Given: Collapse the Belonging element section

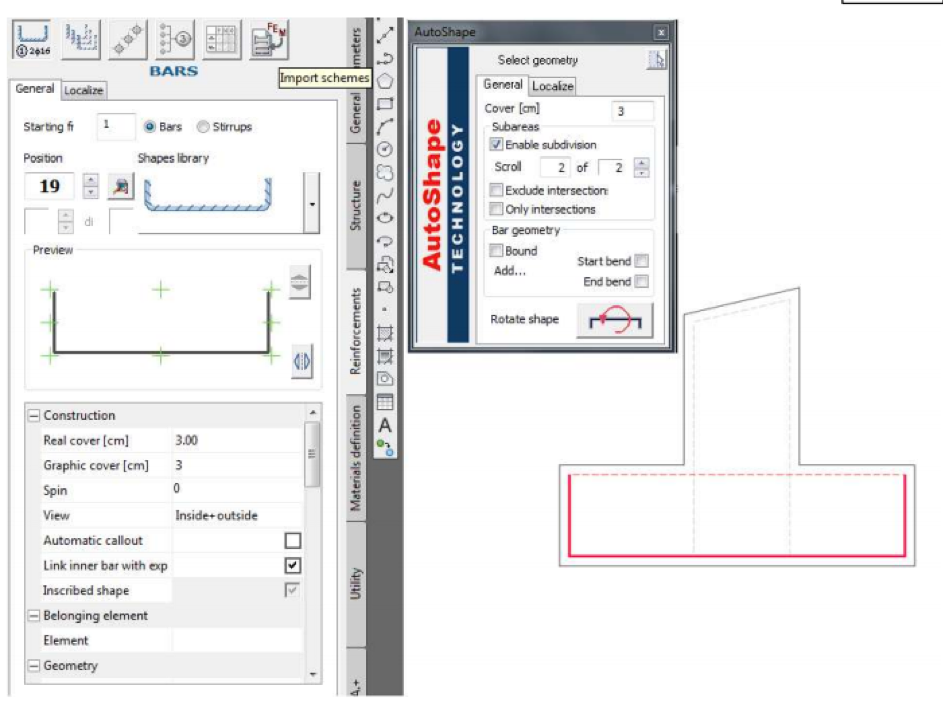Looking at the screenshot, I should coord(33,615).
